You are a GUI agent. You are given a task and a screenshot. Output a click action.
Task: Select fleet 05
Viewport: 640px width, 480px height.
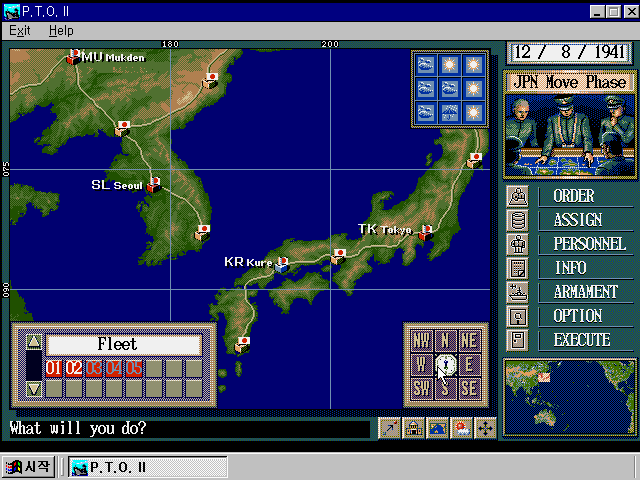(x=134, y=368)
